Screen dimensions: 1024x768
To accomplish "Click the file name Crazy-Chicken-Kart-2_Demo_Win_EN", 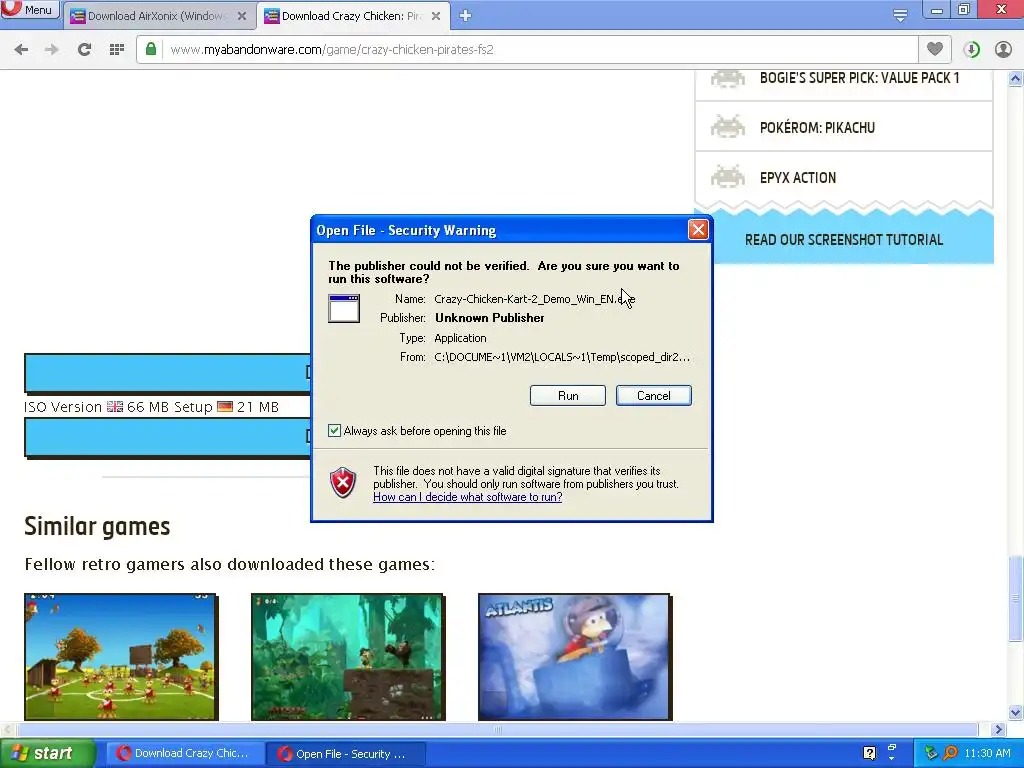I will tap(534, 299).
